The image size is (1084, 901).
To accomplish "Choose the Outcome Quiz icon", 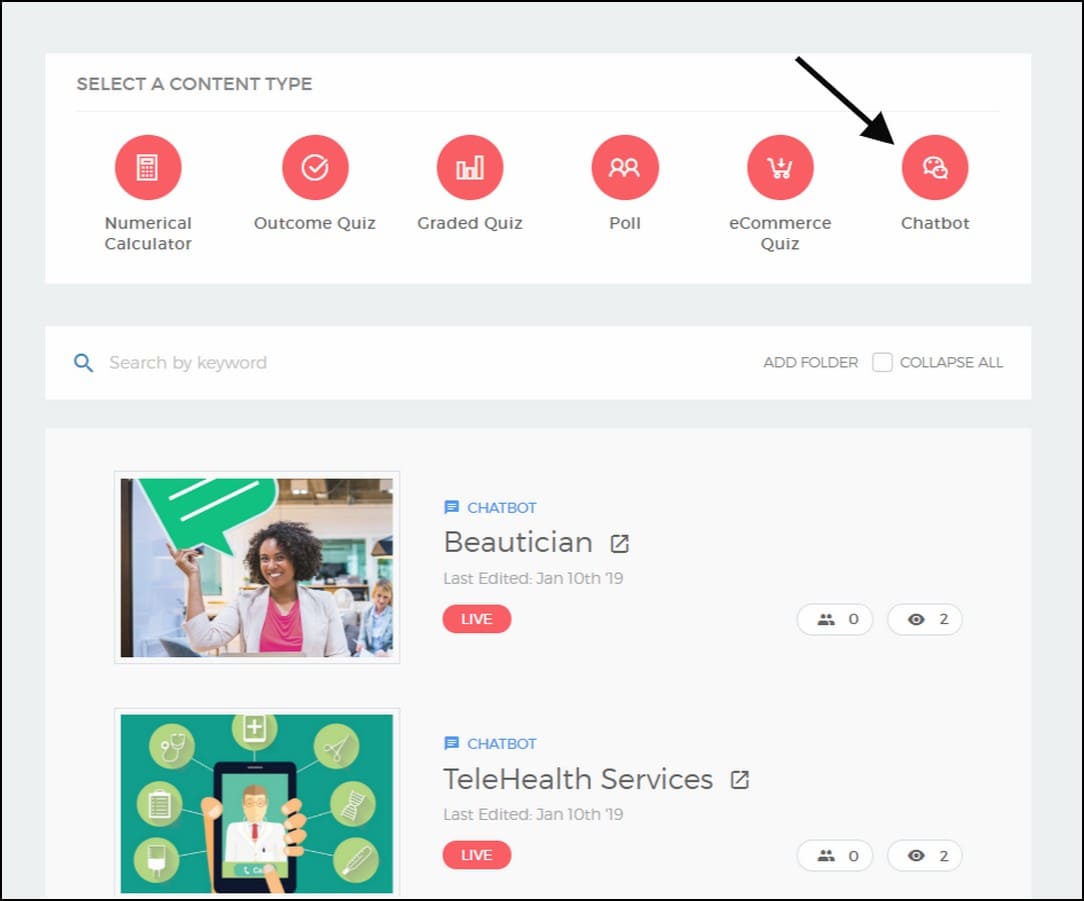I will (x=315, y=168).
